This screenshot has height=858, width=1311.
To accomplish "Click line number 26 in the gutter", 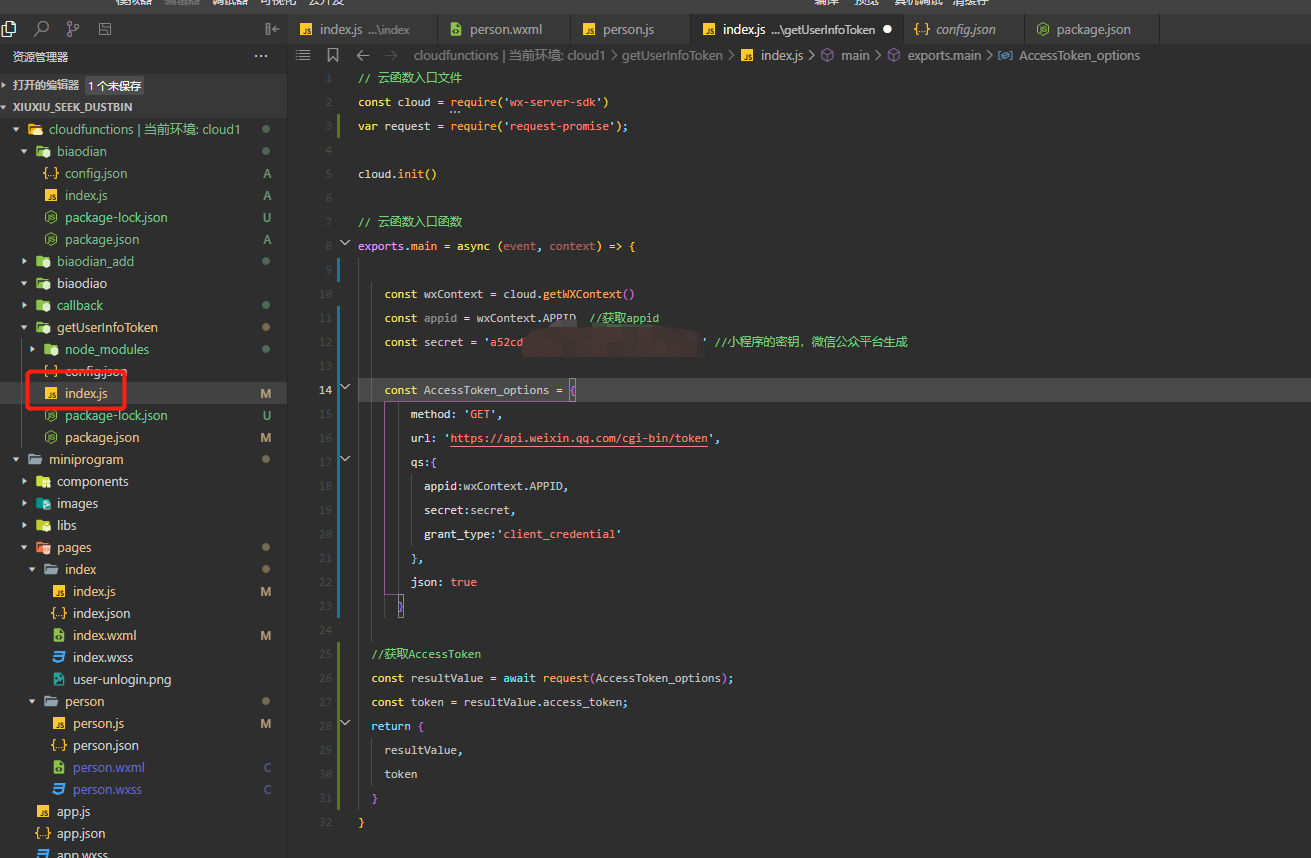I will point(325,678).
